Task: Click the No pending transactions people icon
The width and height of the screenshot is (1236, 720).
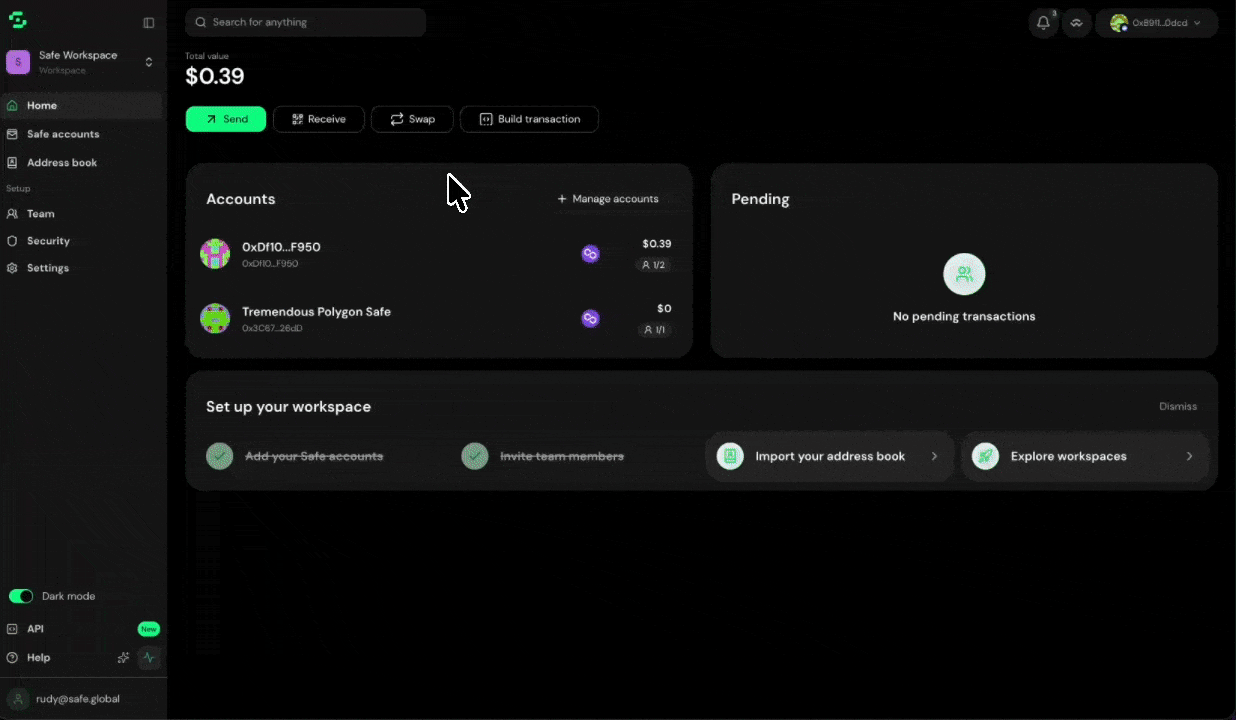Action: (x=964, y=274)
